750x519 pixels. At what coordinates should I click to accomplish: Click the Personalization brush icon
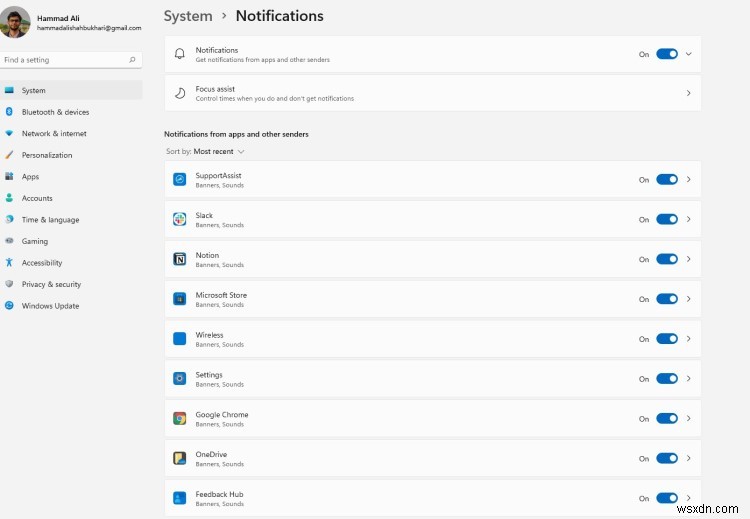coord(9,155)
